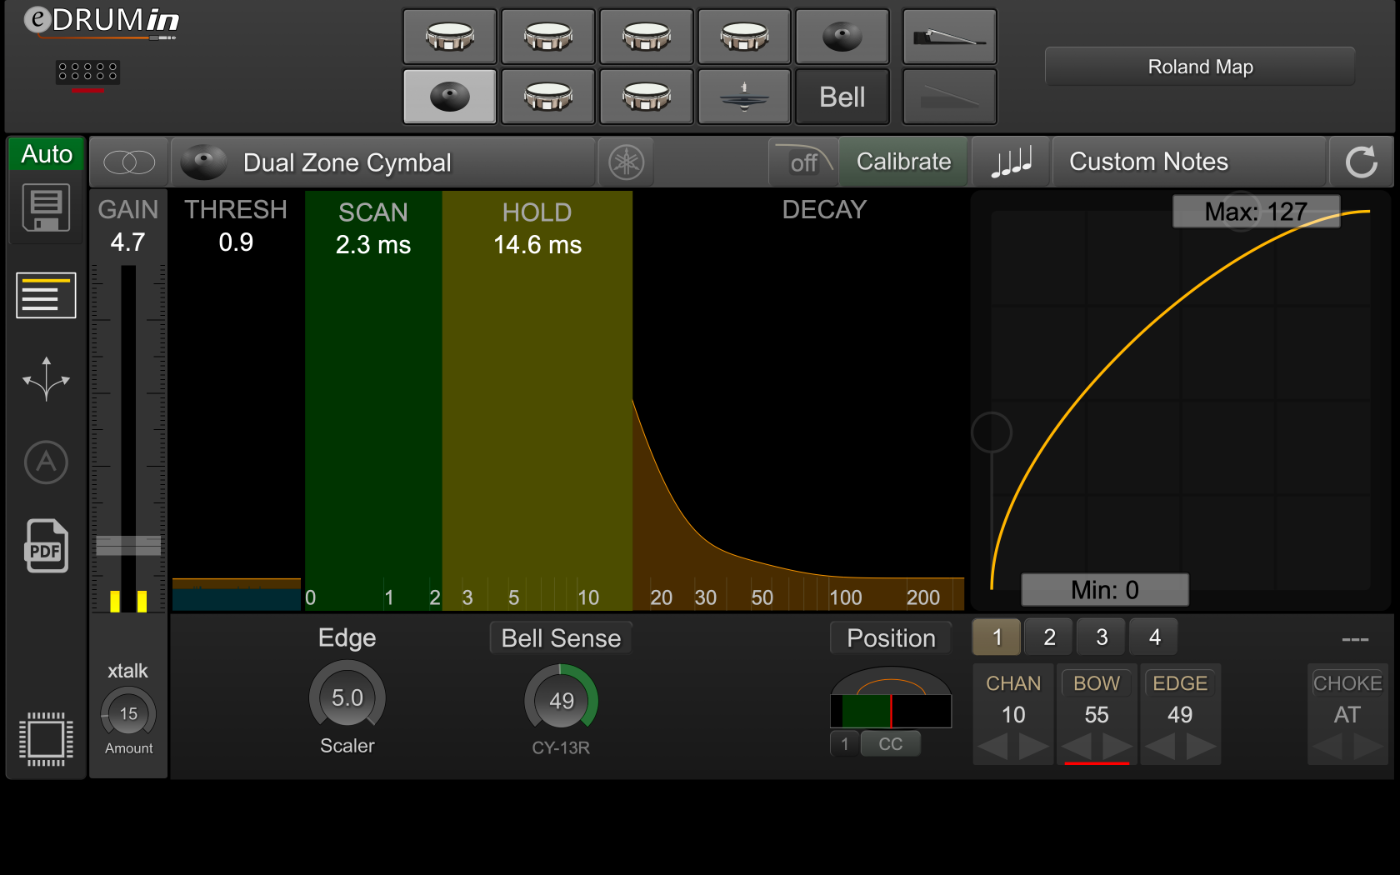Select the drum pad input left of hi-hat
Image resolution: width=1400 pixels, height=875 pixels.
click(x=646, y=96)
